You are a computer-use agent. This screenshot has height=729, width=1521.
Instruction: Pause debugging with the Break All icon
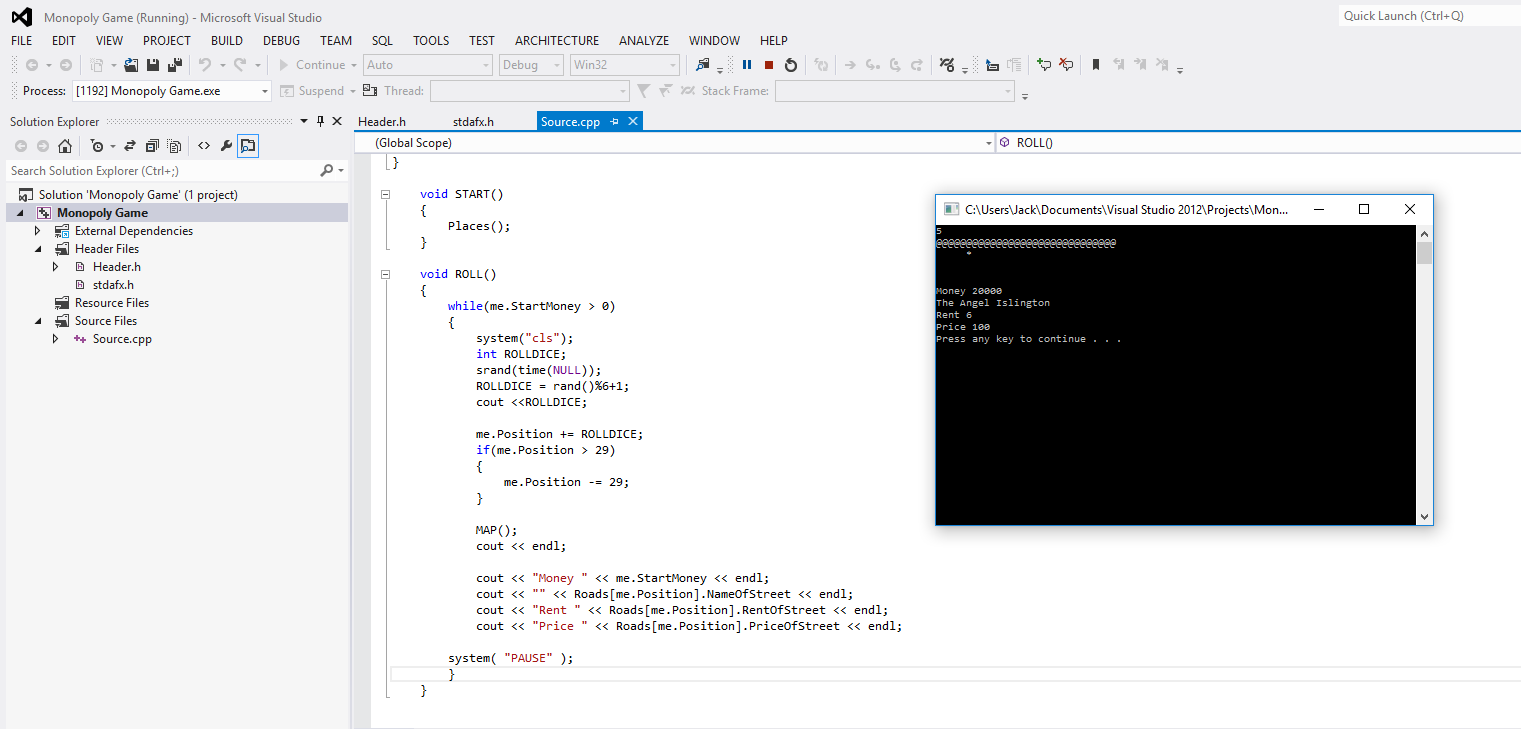coord(747,65)
